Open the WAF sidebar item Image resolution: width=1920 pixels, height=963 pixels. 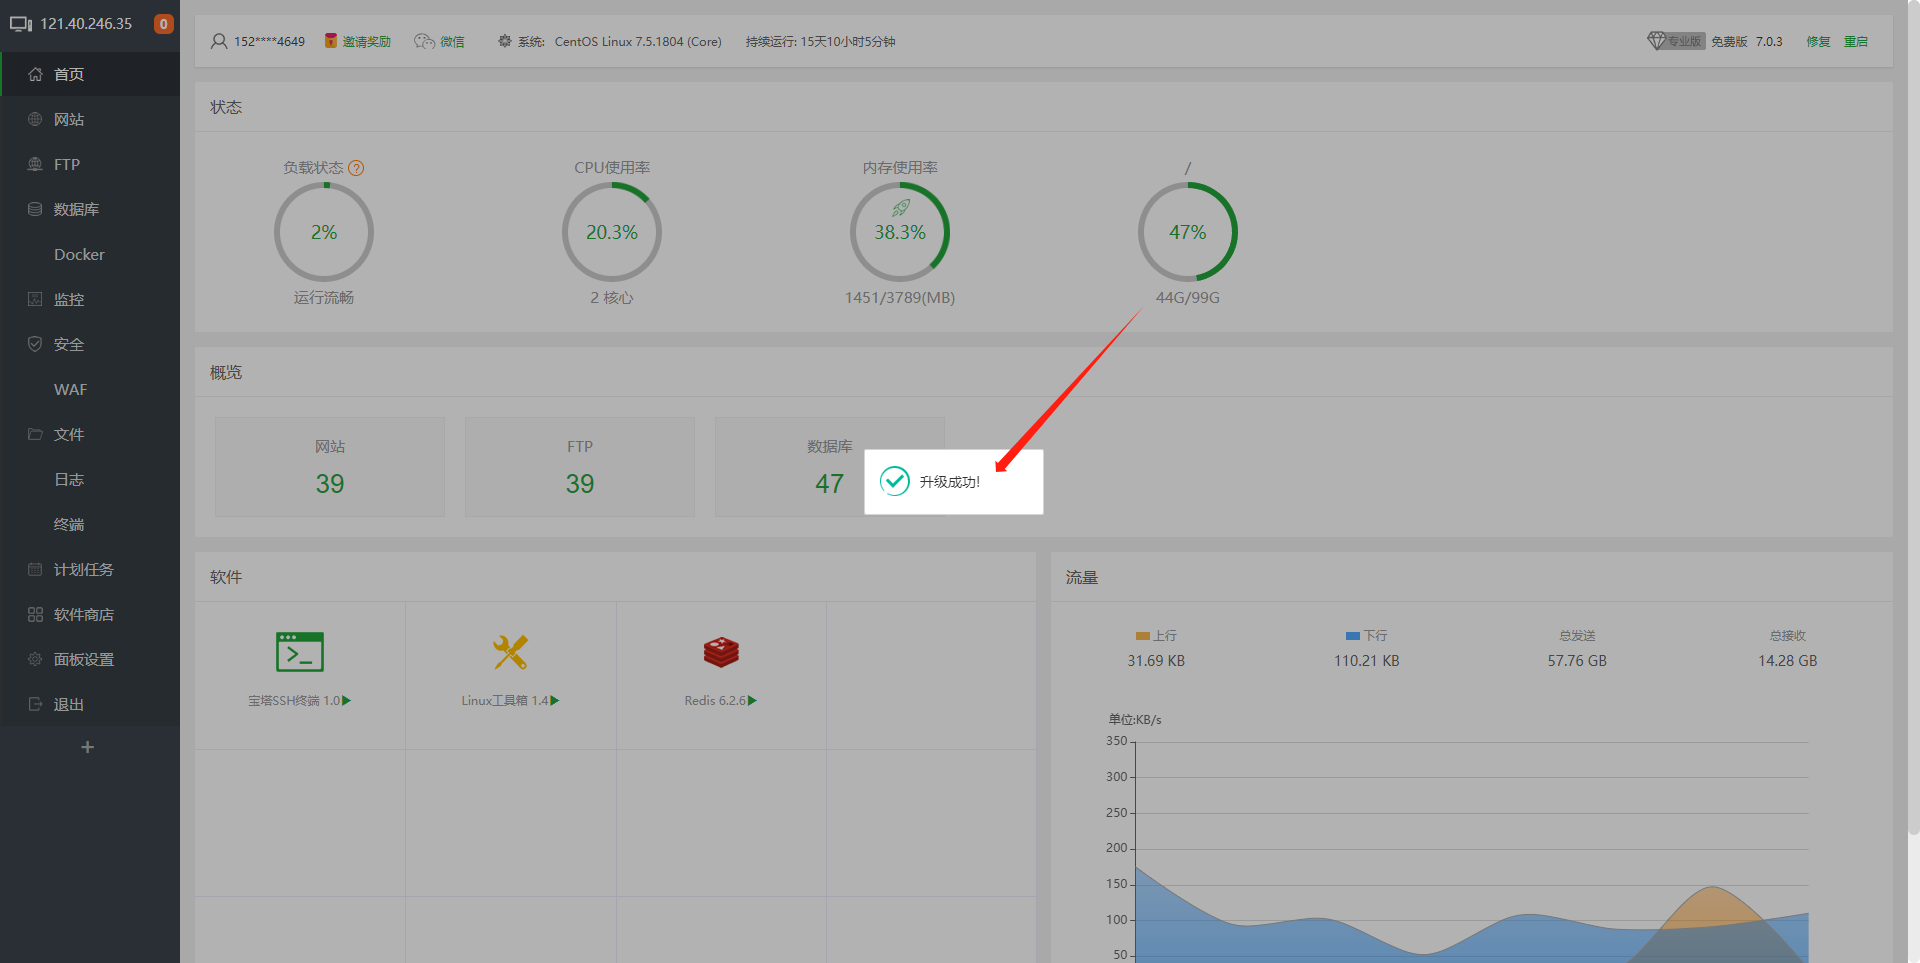coord(90,389)
